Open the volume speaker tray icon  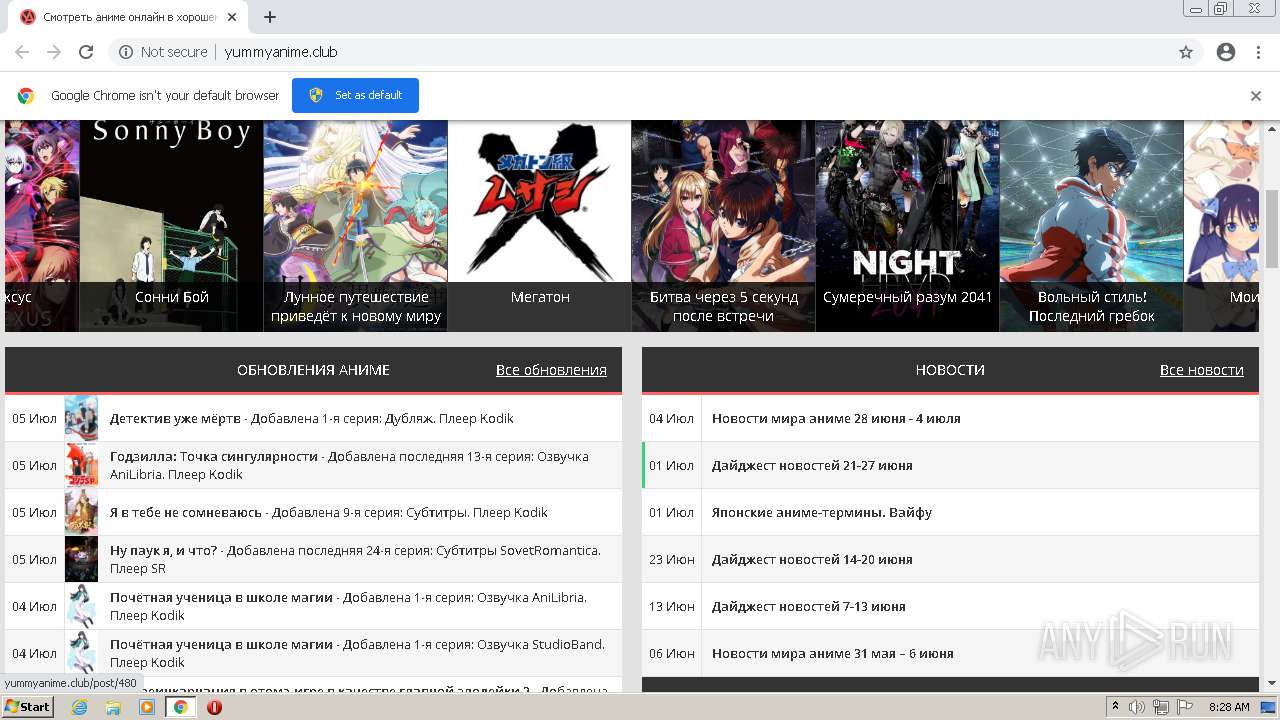1137,707
